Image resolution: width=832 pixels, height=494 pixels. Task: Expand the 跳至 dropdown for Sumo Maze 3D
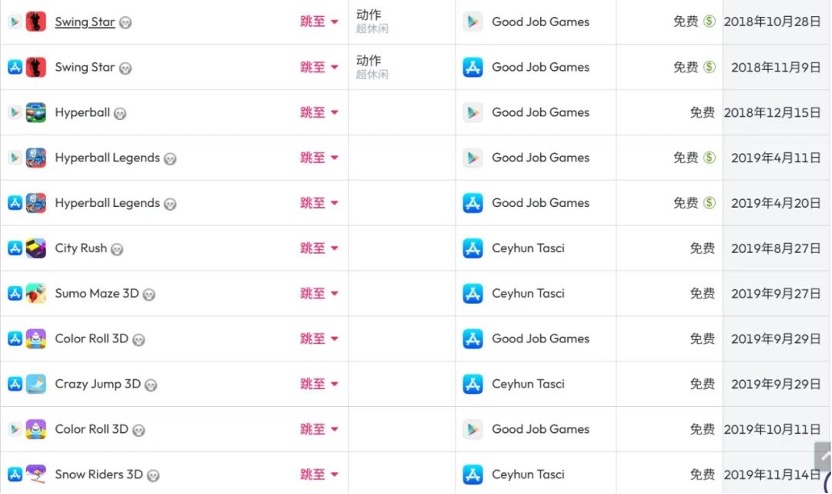[320, 294]
